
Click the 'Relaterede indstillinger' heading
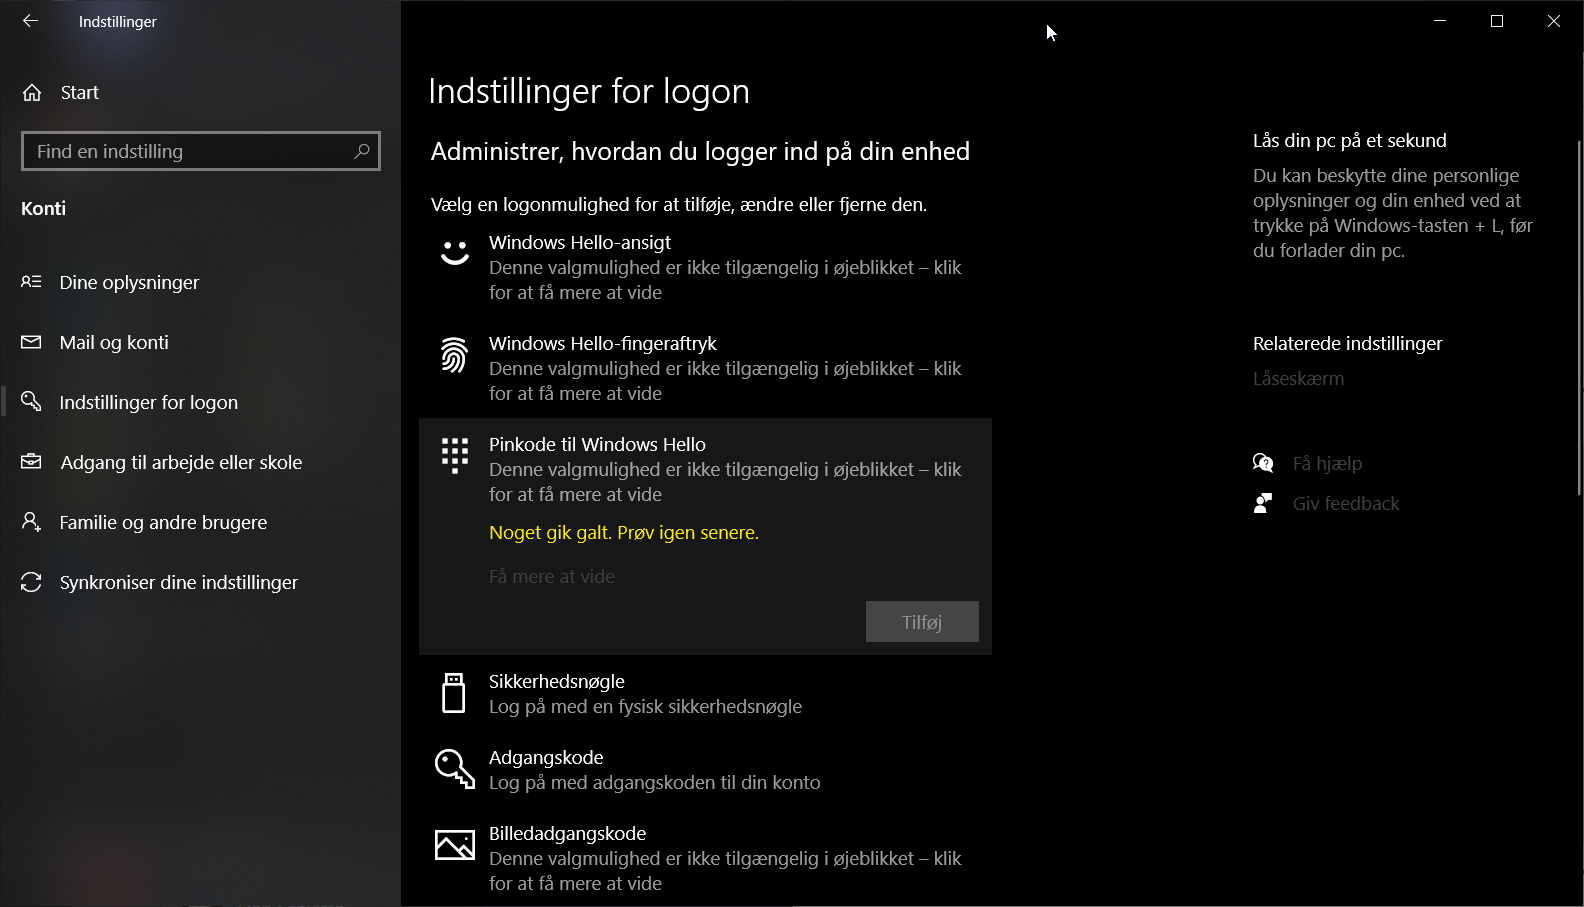(1348, 343)
